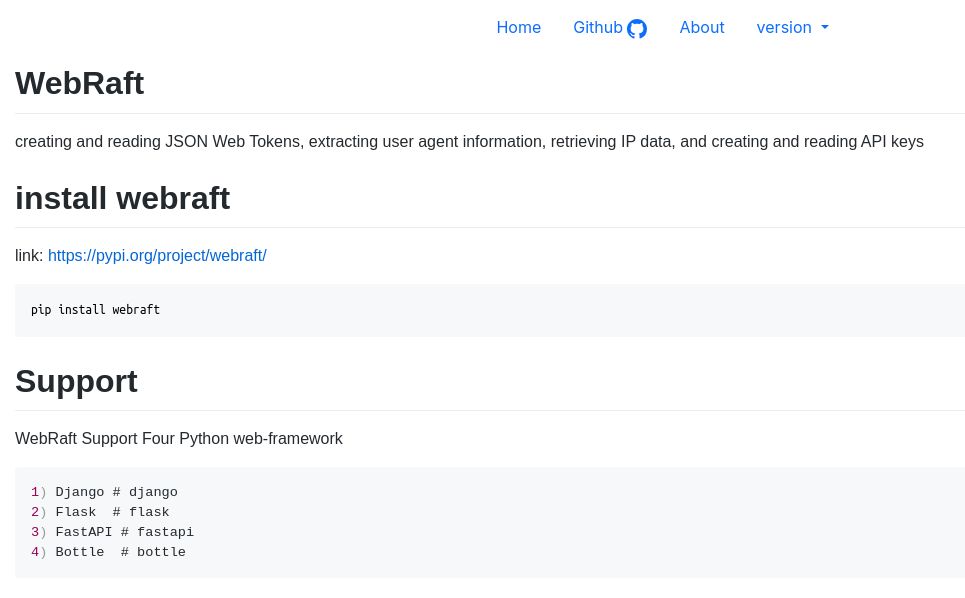965x598 pixels.
Task: Go to the About page
Action: click(702, 28)
